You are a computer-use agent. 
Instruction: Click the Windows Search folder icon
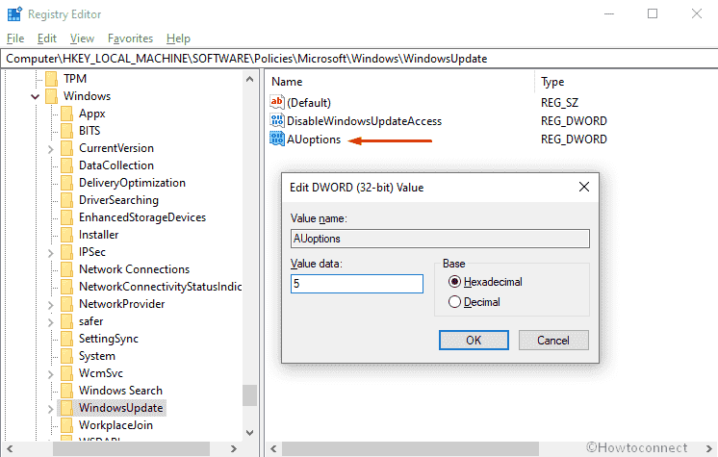tap(67, 391)
